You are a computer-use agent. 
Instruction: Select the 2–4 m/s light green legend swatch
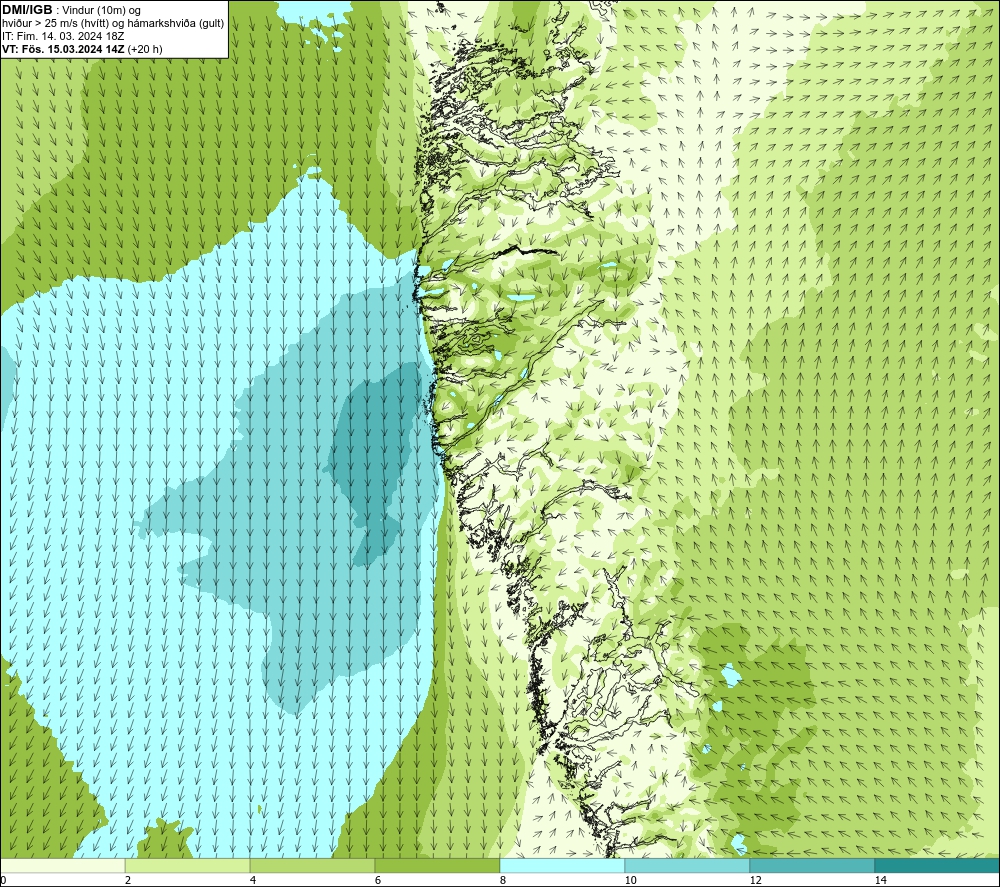[x=188, y=865]
